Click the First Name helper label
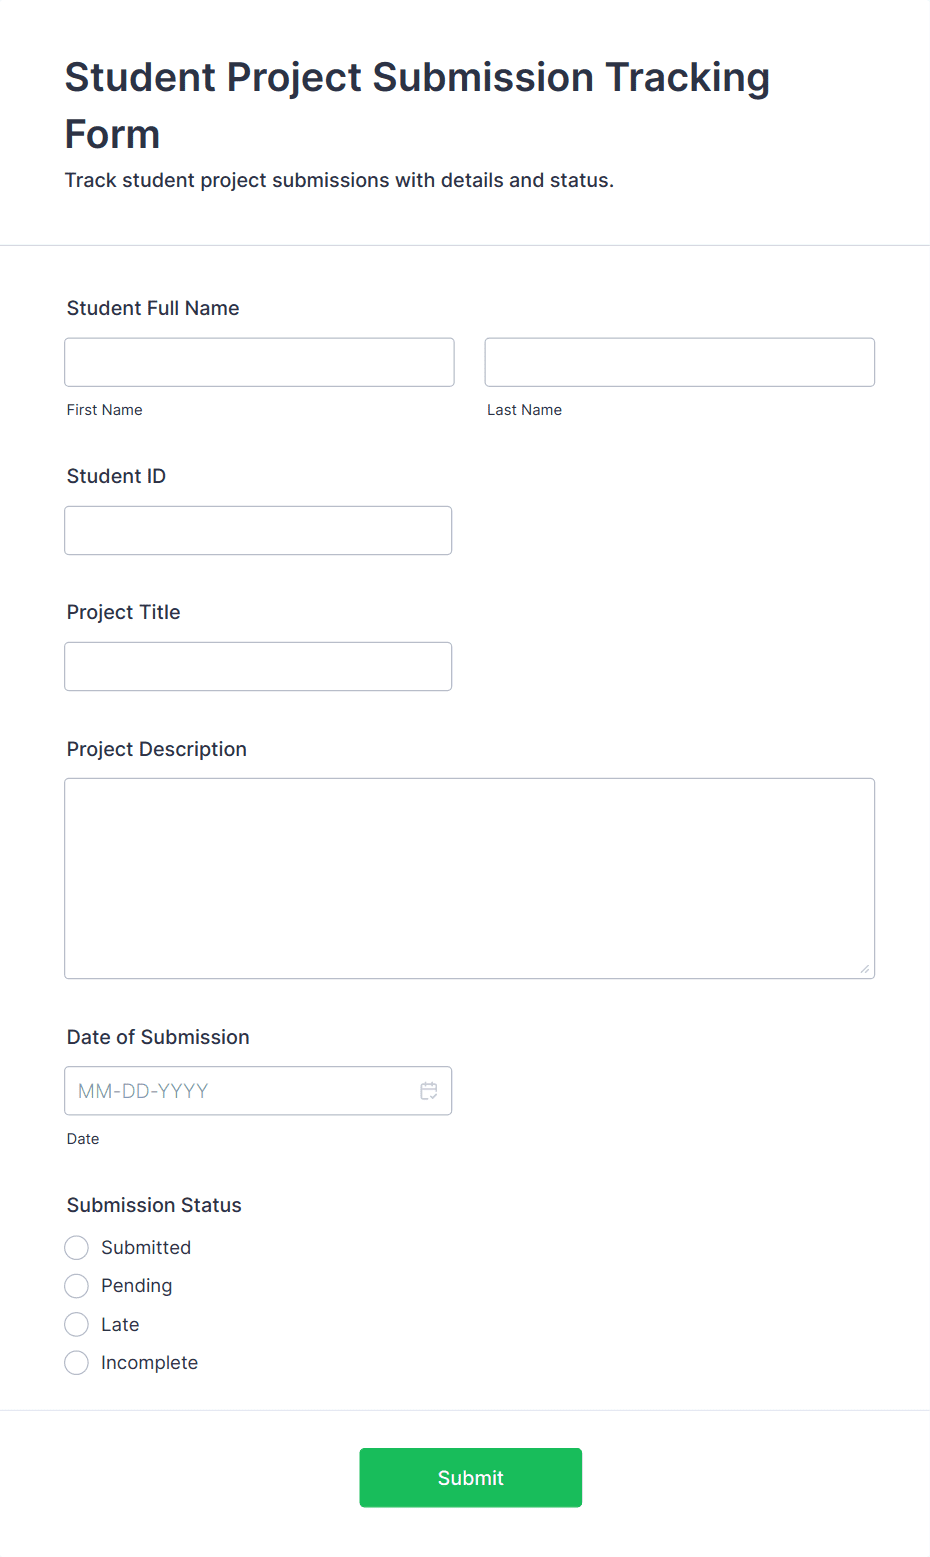The width and height of the screenshot is (930, 1557). [x=104, y=410]
